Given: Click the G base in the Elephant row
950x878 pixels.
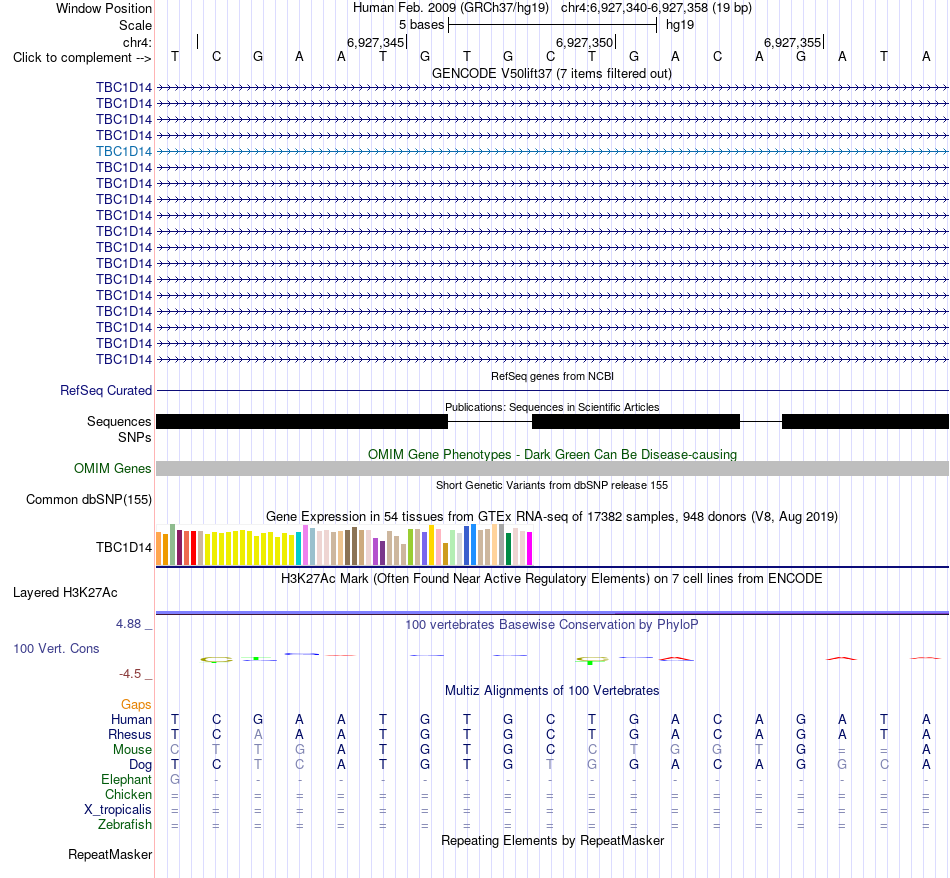Looking at the screenshot, I should [174, 779].
